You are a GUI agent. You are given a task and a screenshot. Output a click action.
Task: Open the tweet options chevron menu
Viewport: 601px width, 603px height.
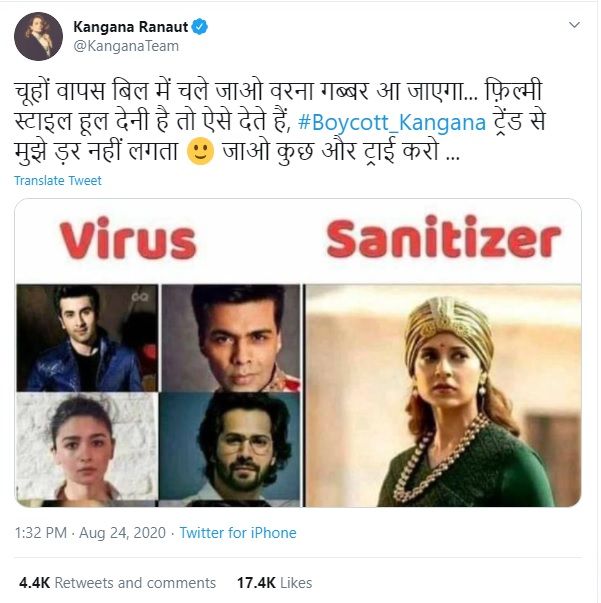(x=573, y=23)
